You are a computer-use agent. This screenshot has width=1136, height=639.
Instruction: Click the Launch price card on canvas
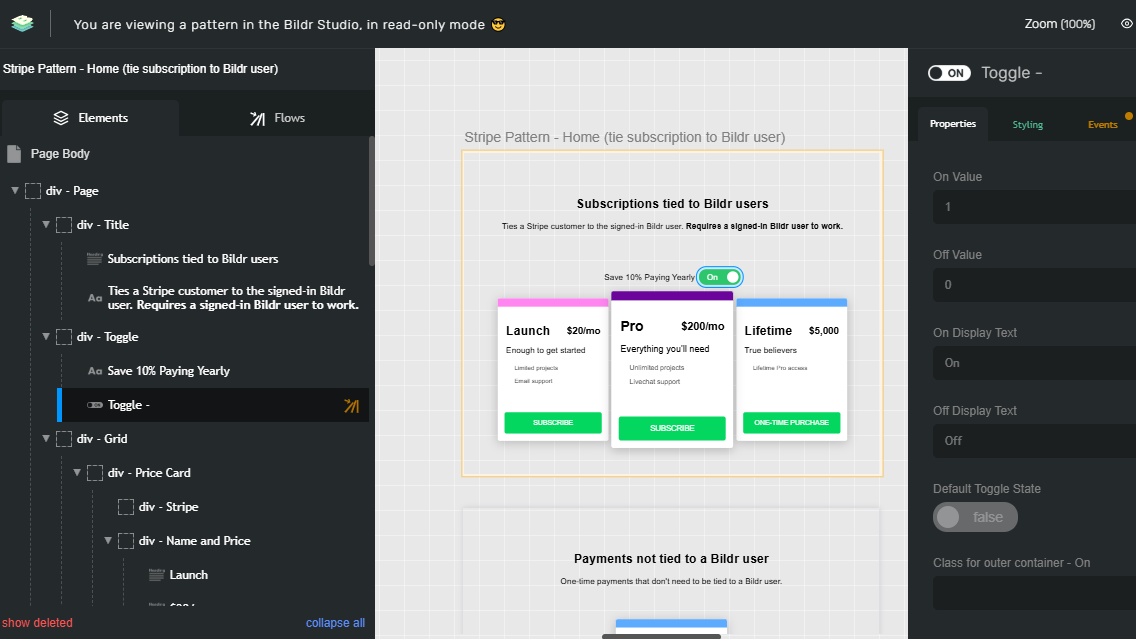click(x=553, y=369)
